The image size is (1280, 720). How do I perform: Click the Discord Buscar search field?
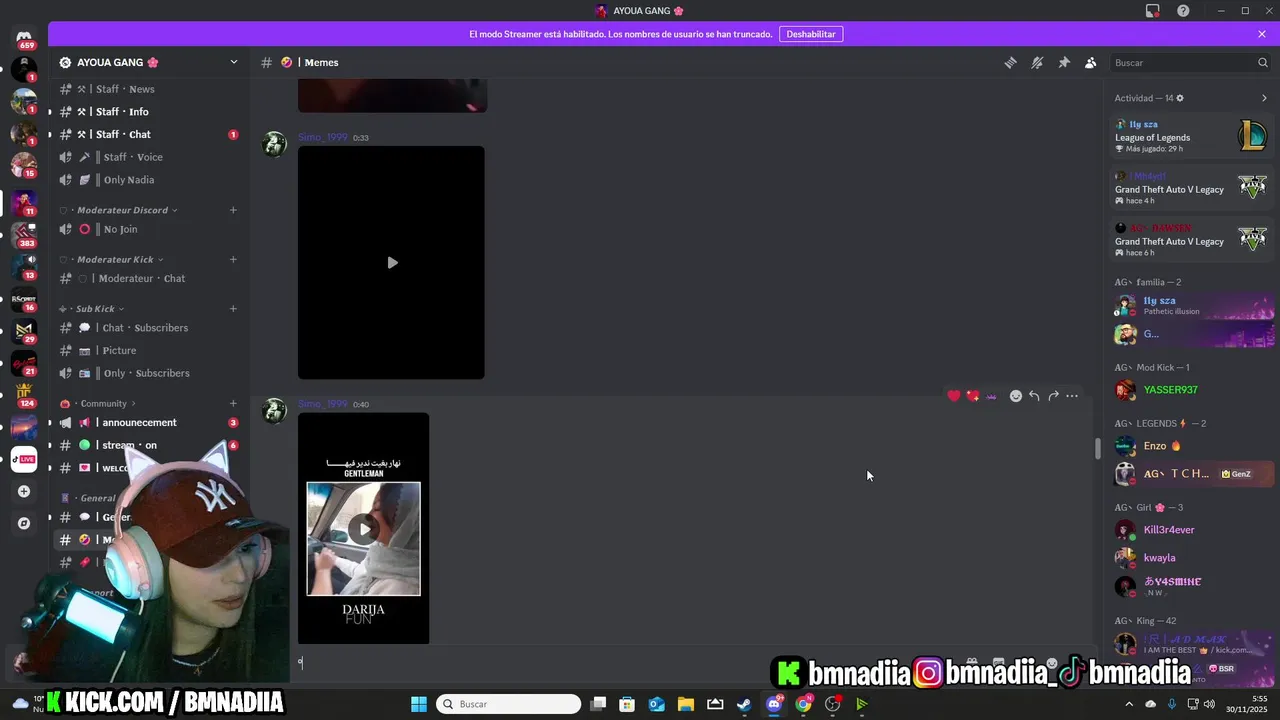pos(1190,62)
